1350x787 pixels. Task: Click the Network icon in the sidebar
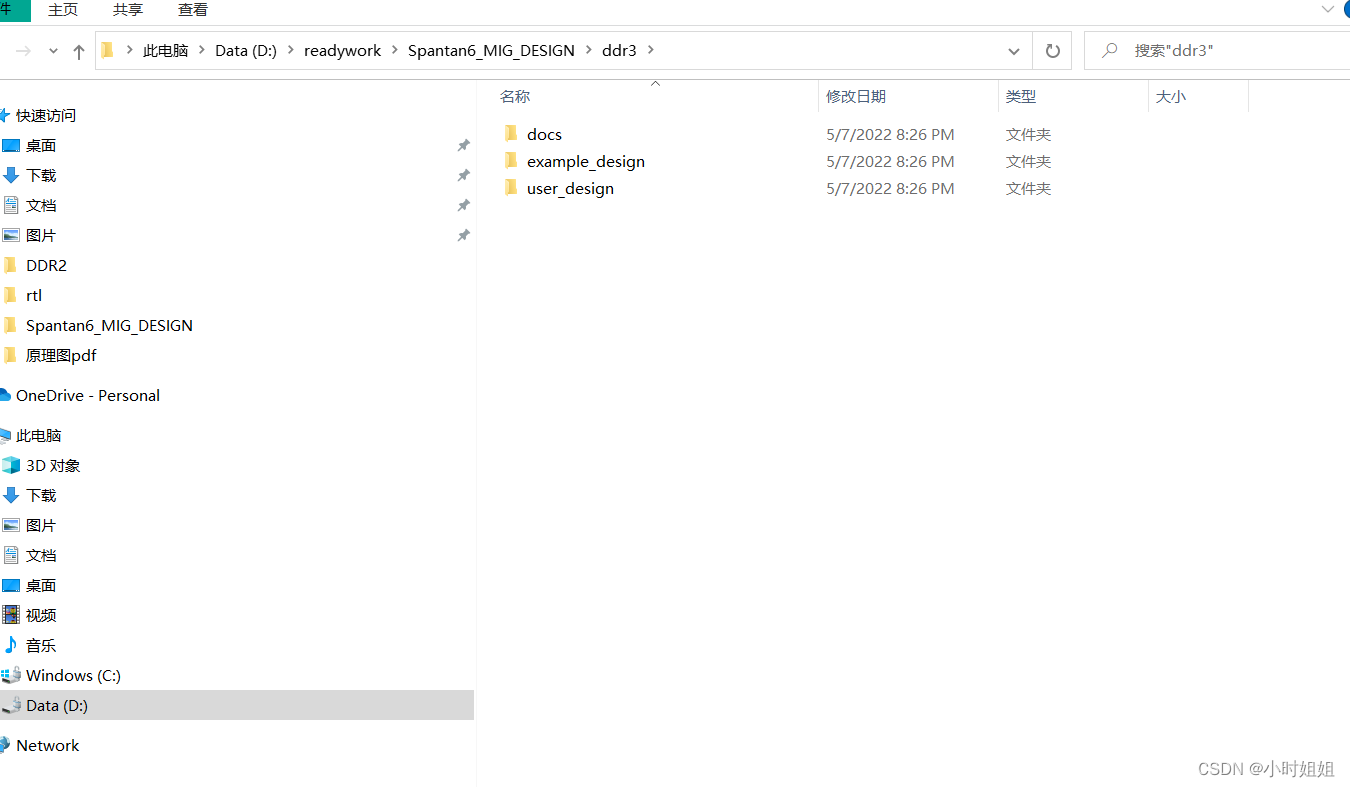point(5,745)
